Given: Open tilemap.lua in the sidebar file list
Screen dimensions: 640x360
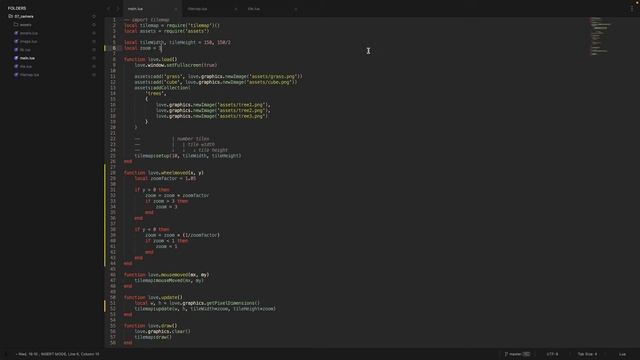Looking at the screenshot, I should tap(29, 75).
